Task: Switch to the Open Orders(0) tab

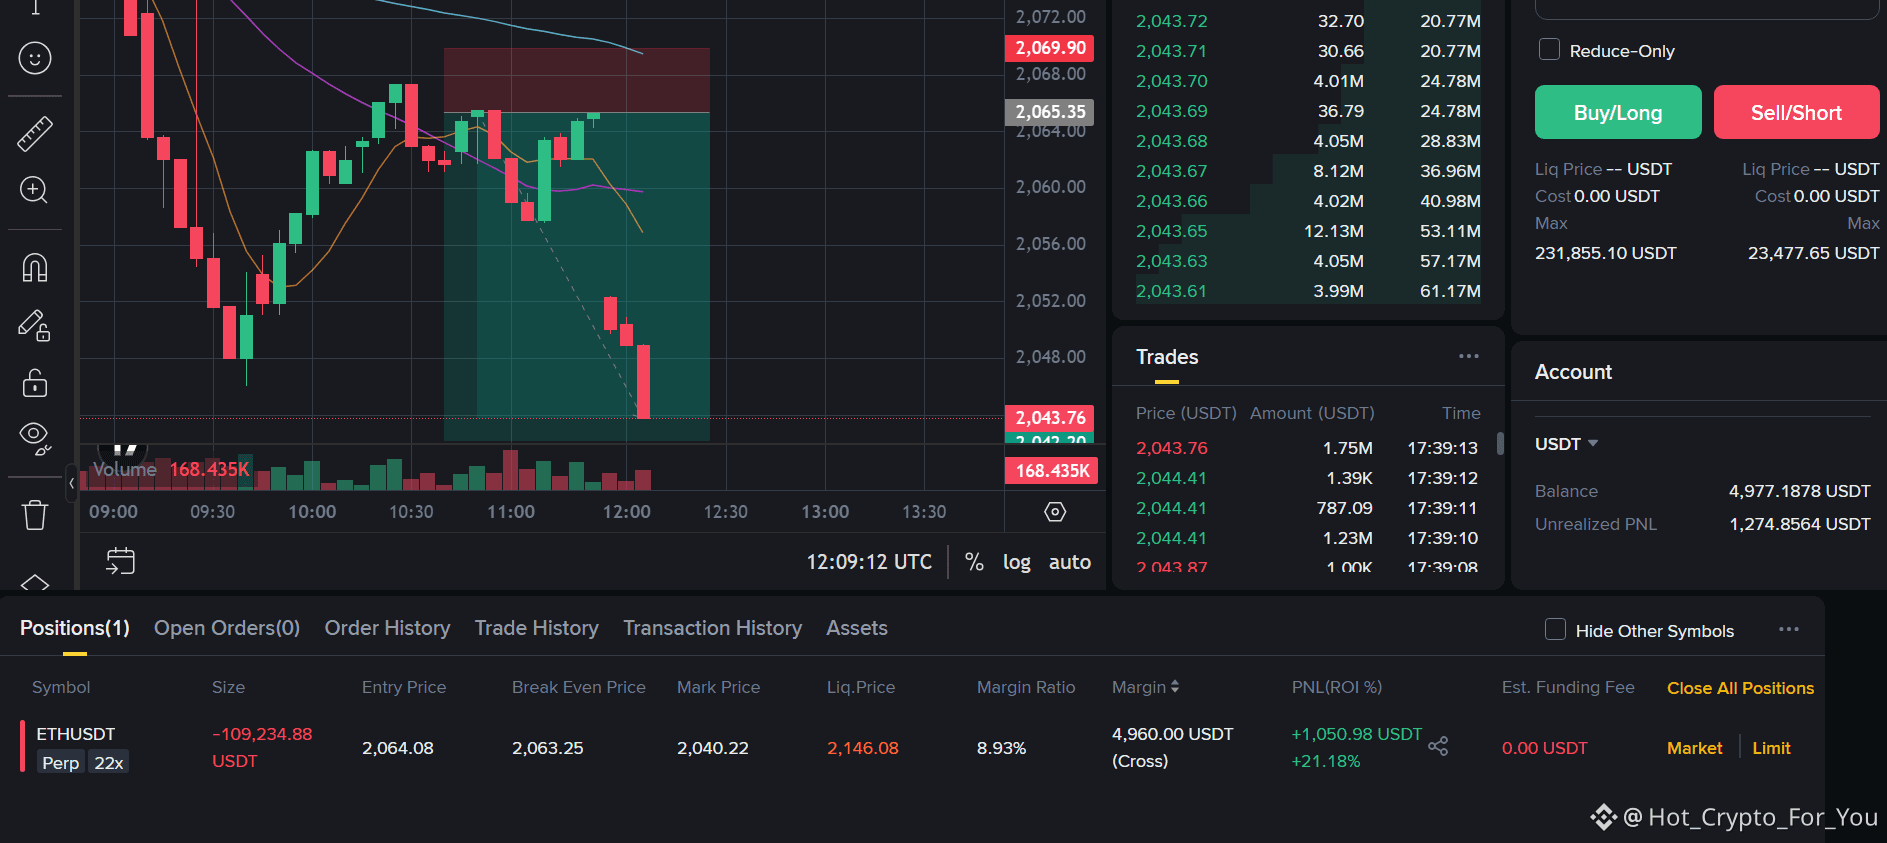Action: [x=227, y=628]
